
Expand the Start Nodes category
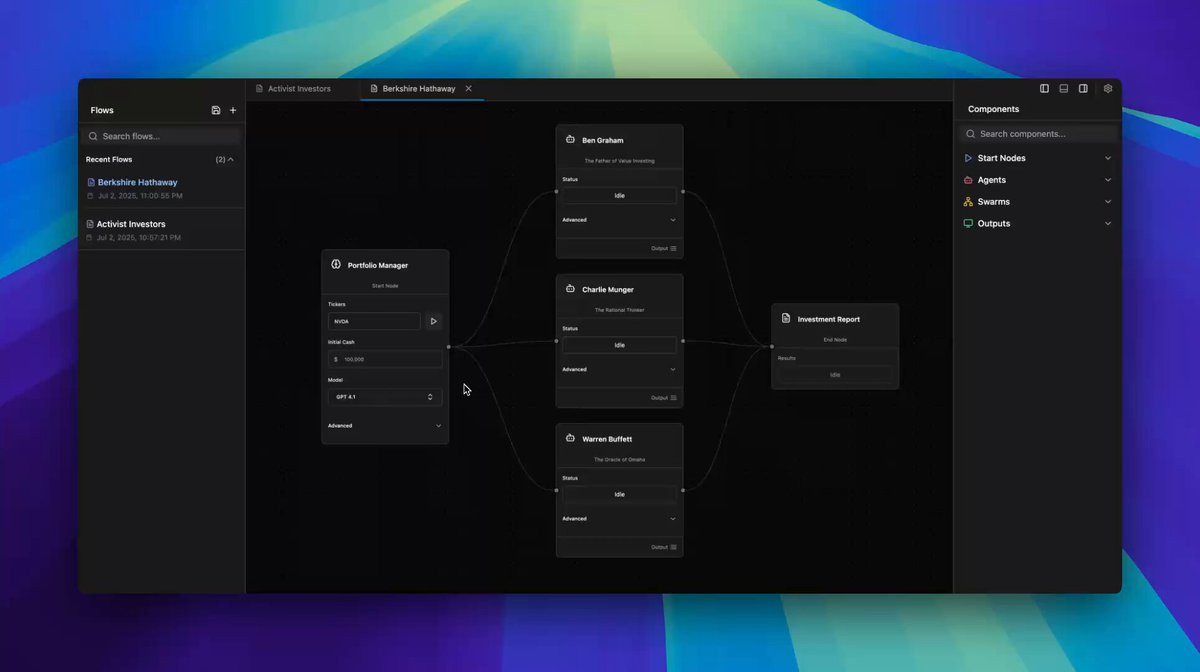pyautogui.click(x=1108, y=158)
